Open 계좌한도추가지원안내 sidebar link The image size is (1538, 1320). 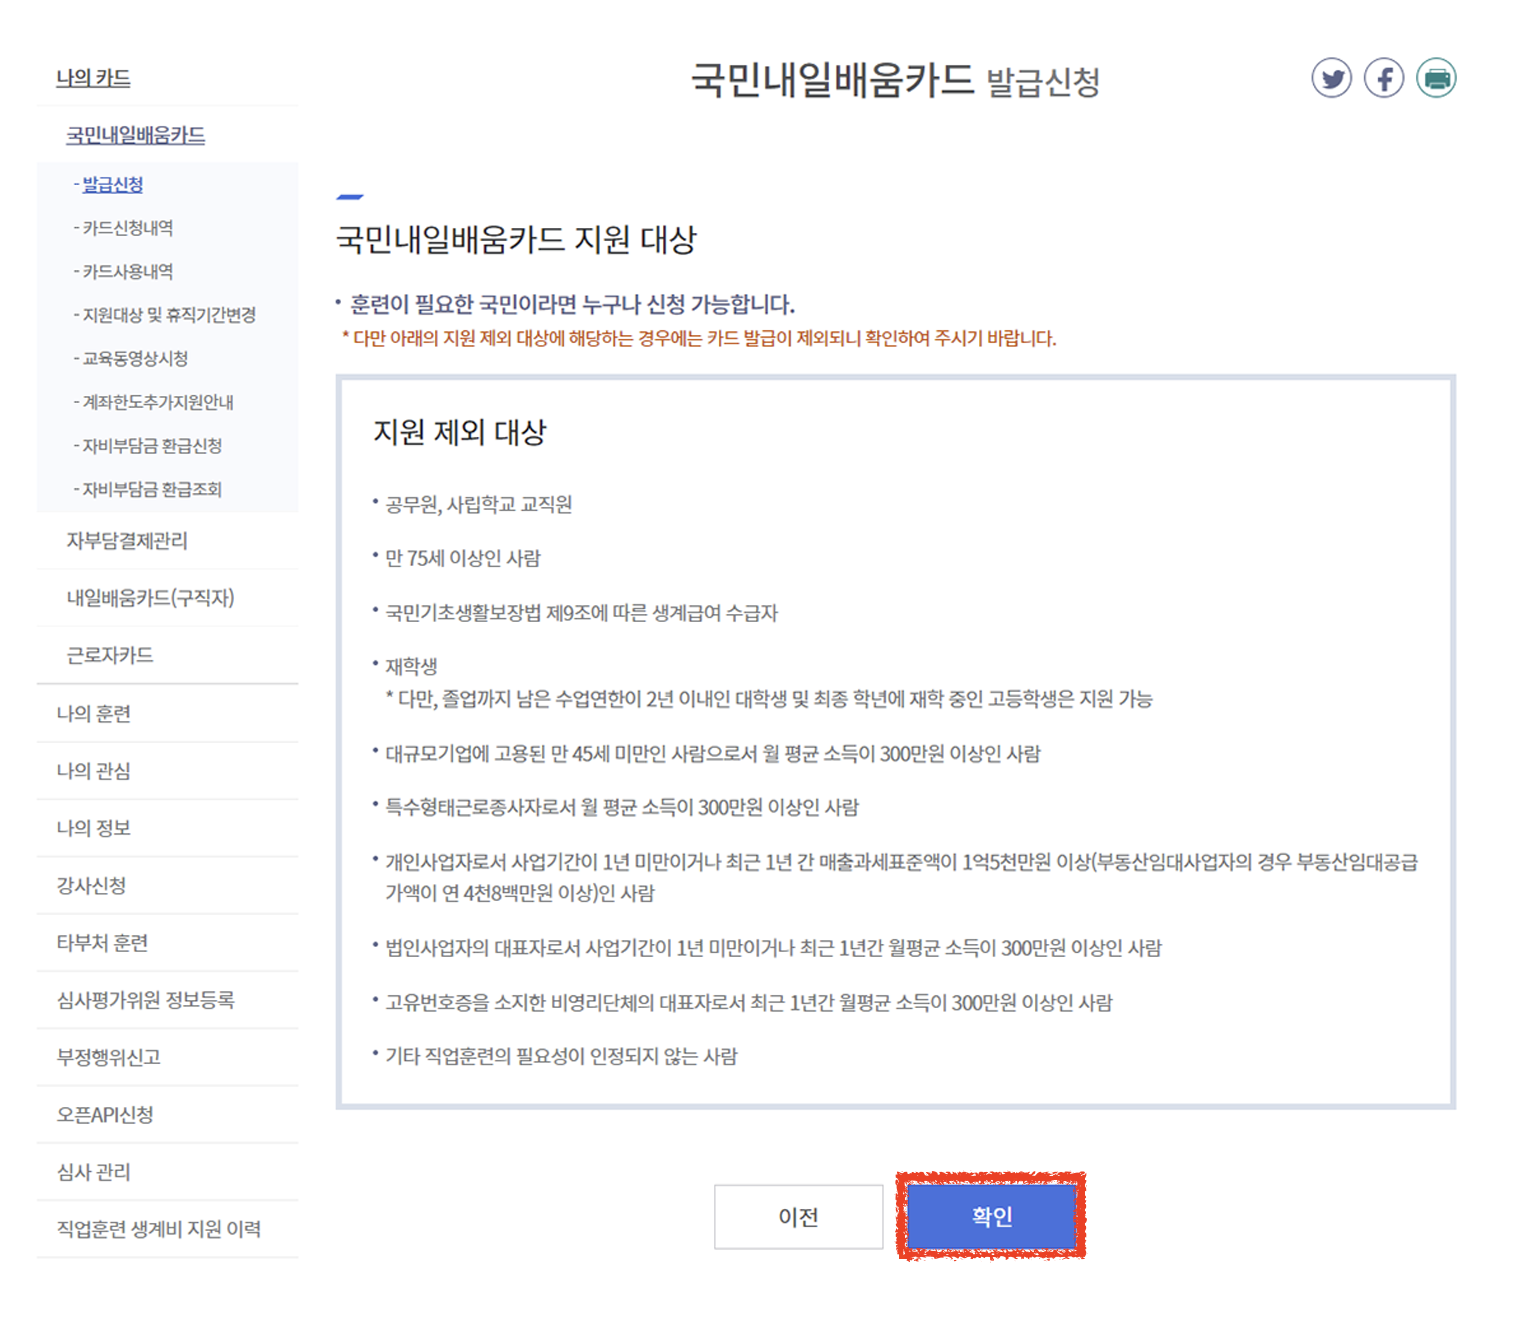[x=157, y=402]
